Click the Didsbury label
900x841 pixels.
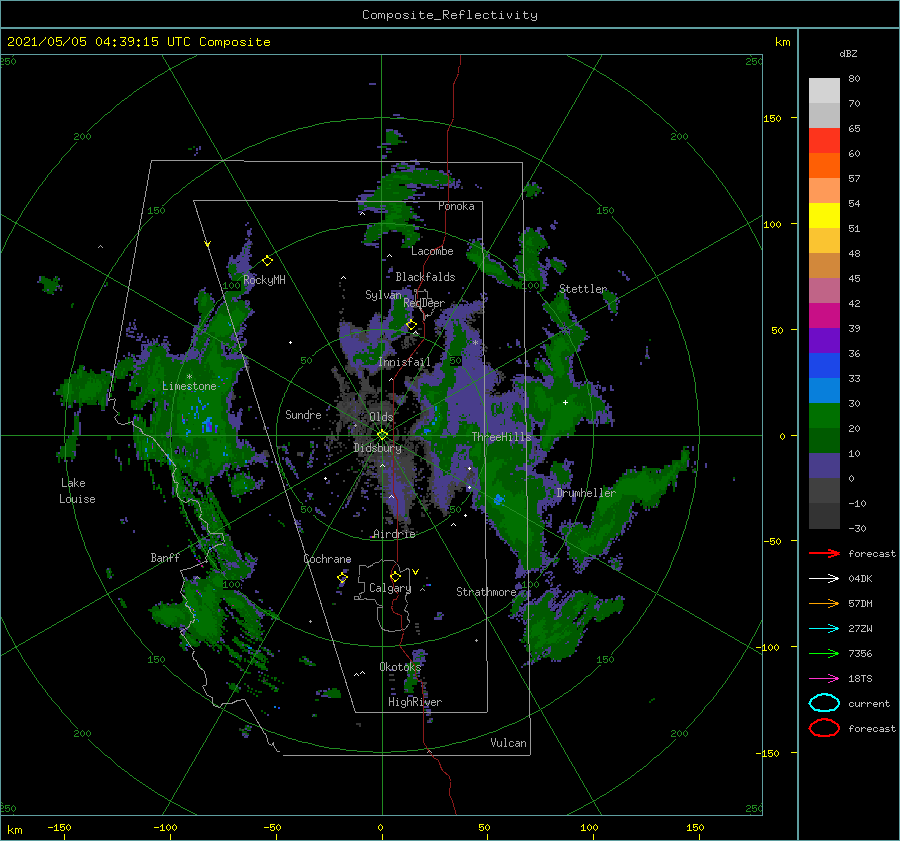(378, 448)
